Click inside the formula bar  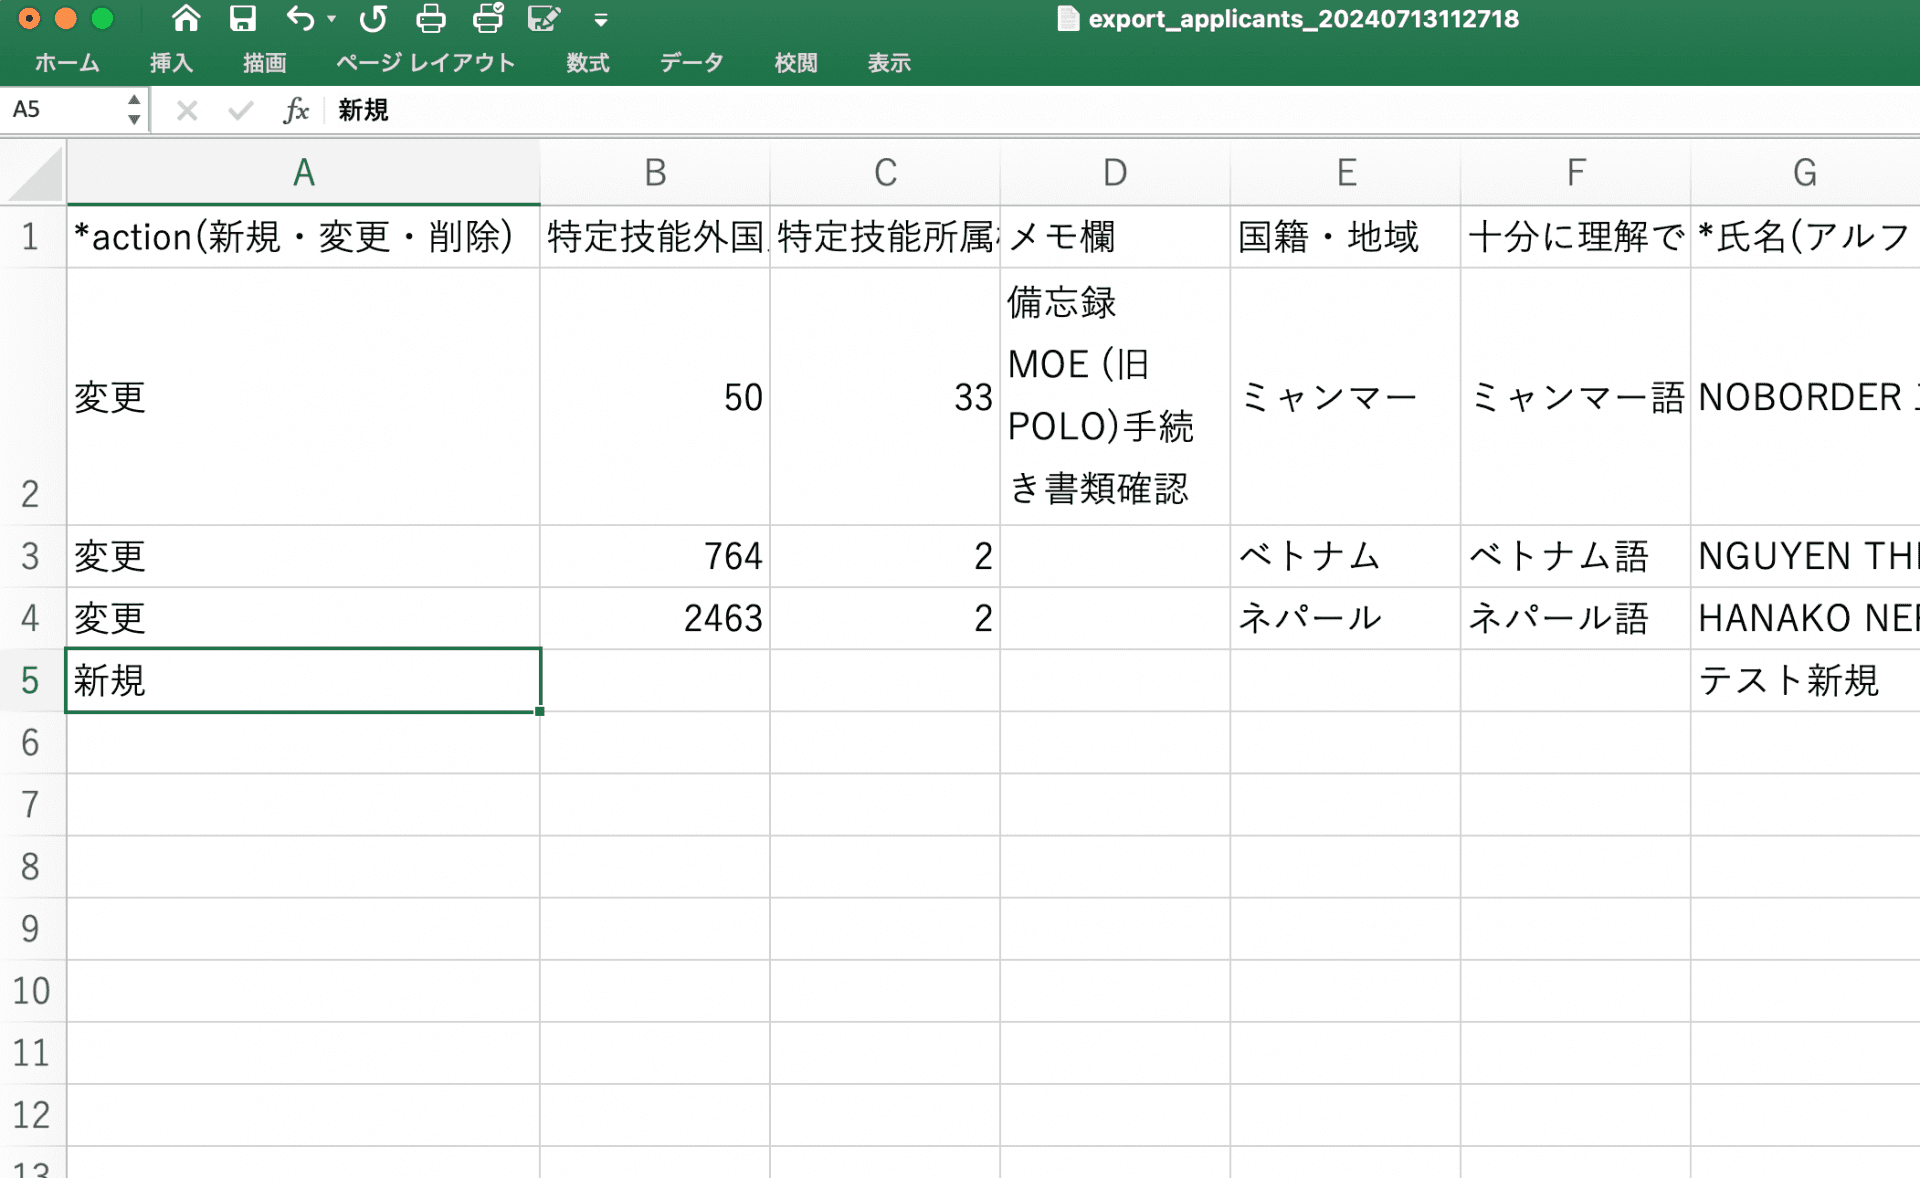tap(700, 111)
